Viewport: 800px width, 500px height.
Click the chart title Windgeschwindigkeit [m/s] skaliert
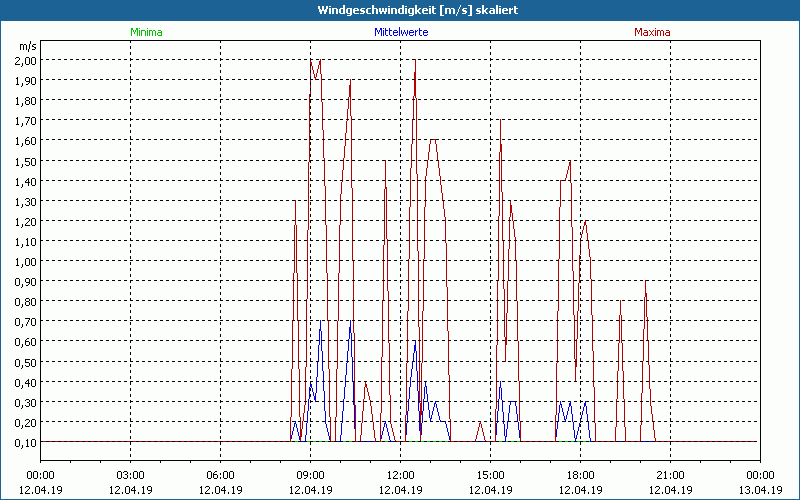(400, 10)
